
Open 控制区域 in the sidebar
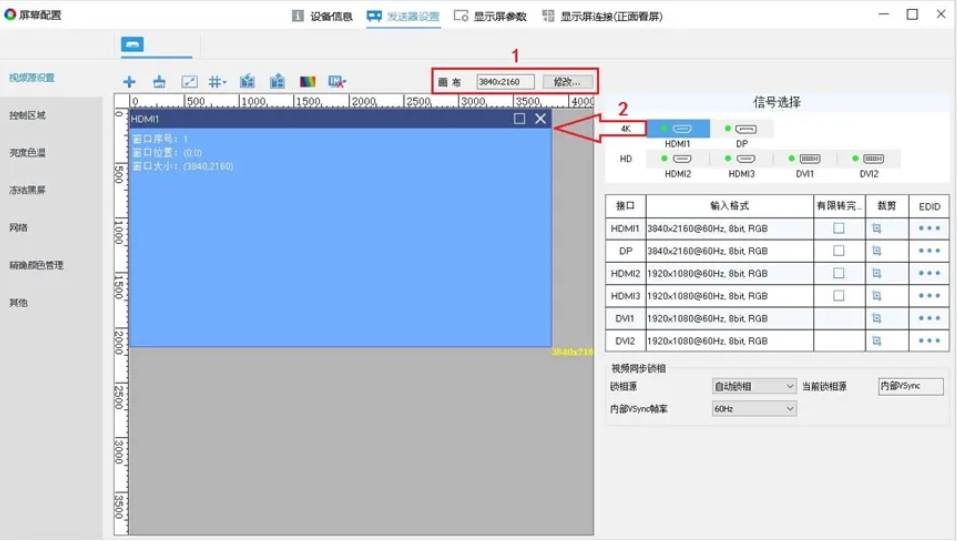pyautogui.click(x=27, y=115)
